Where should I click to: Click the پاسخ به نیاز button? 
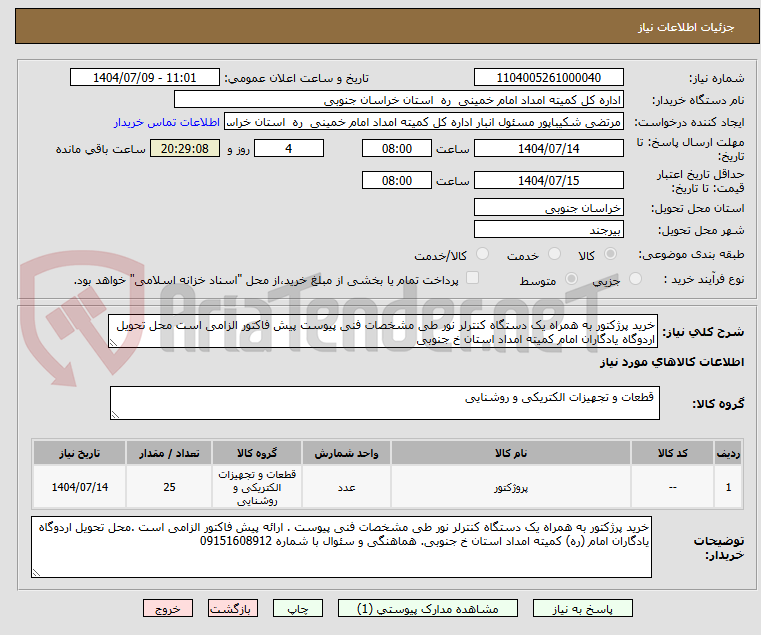[x=582, y=608]
